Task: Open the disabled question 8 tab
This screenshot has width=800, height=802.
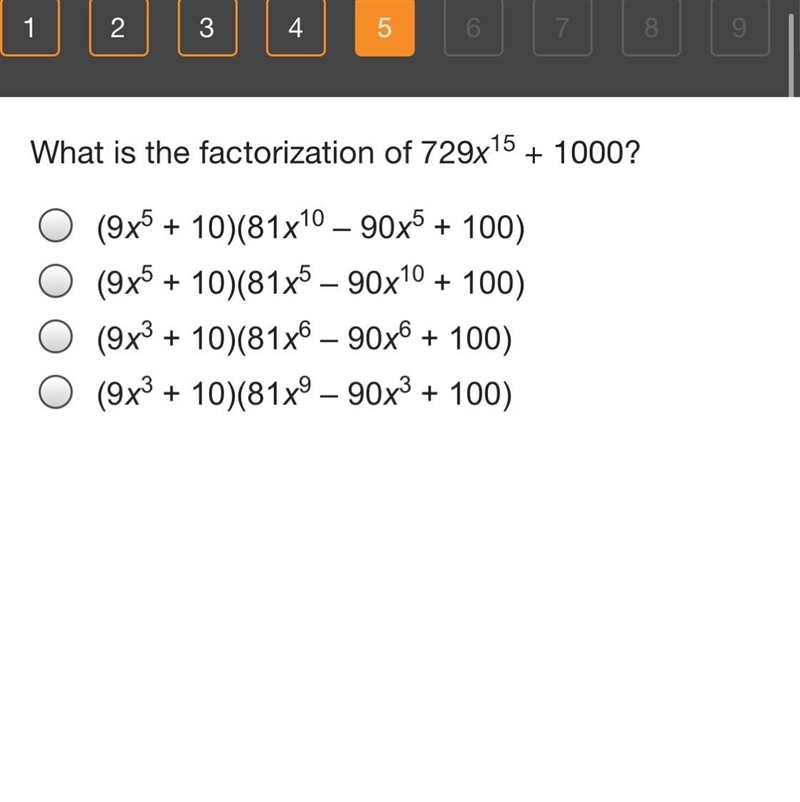Action: coord(651,28)
